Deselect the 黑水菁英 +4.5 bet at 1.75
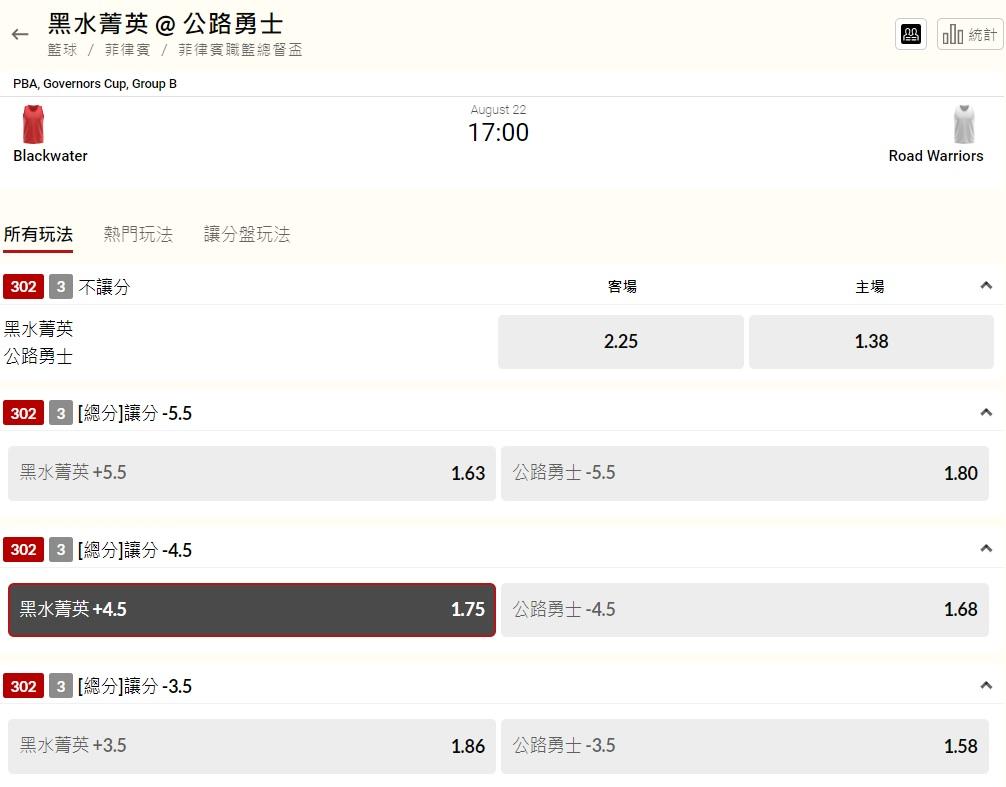The width and height of the screenshot is (1006, 787). pos(252,609)
